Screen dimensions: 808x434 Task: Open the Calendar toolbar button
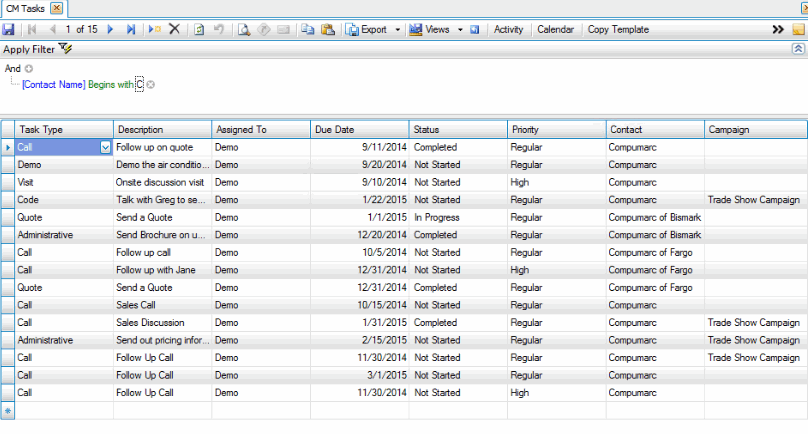pos(555,30)
